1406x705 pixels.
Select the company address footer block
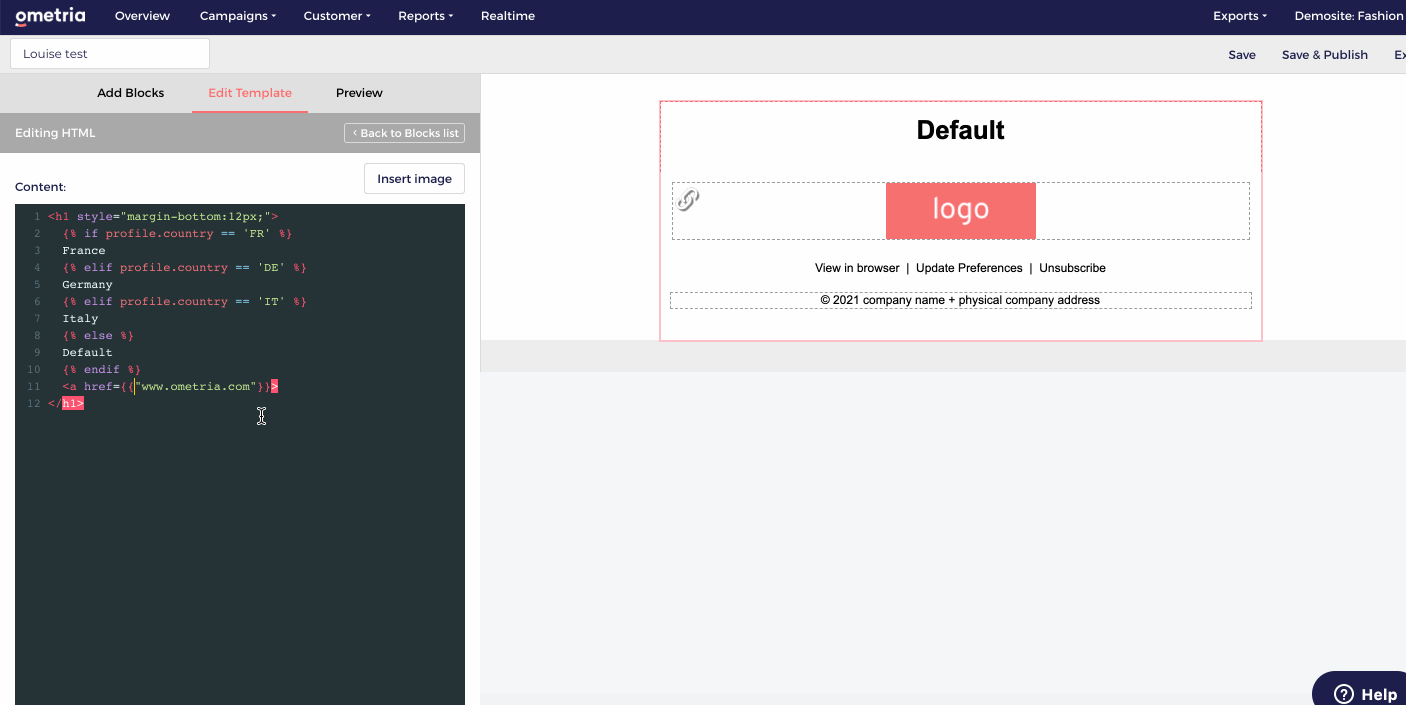click(x=960, y=300)
